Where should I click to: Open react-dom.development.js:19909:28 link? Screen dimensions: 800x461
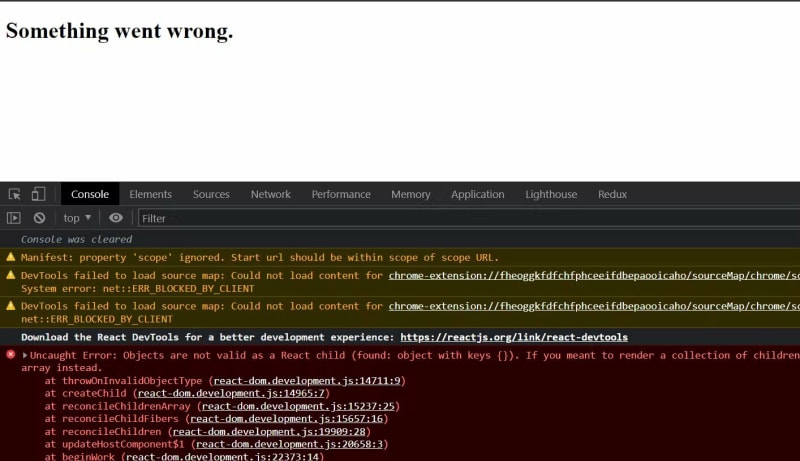tap(269, 431)
